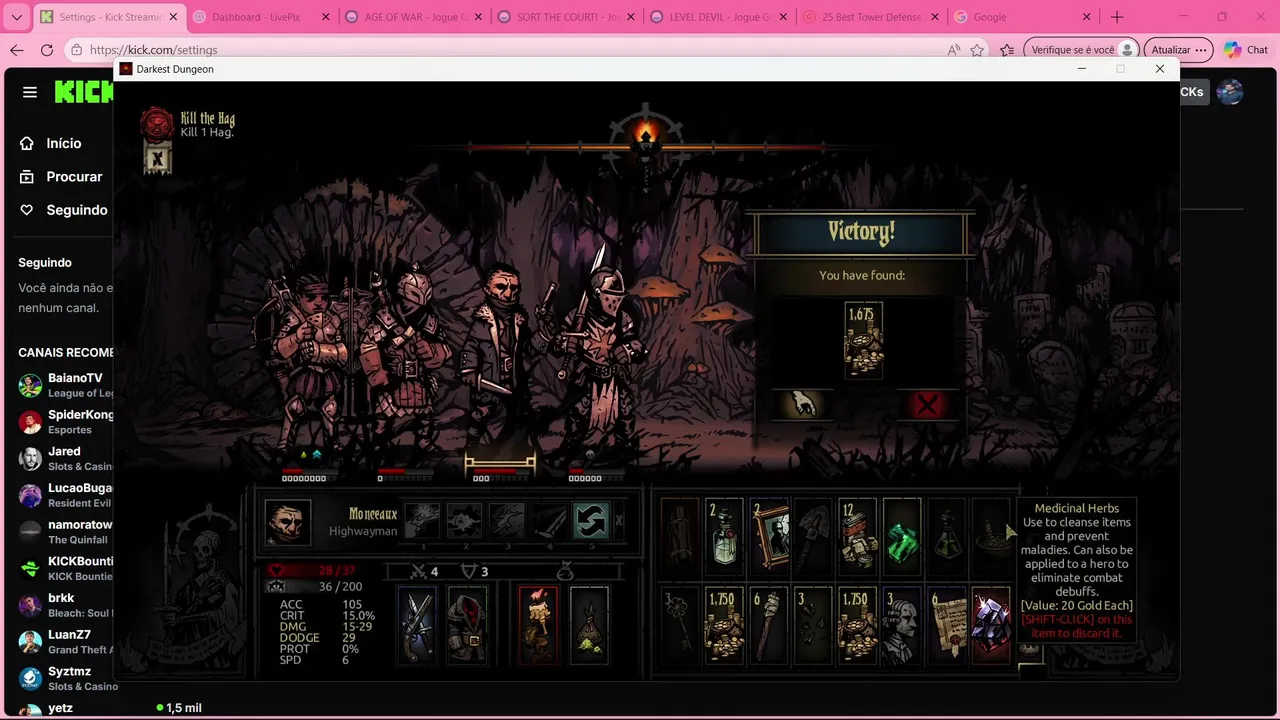Open the SpiderKong channel in sidebar
The image size is (1280, 720).
pos(65,421)
